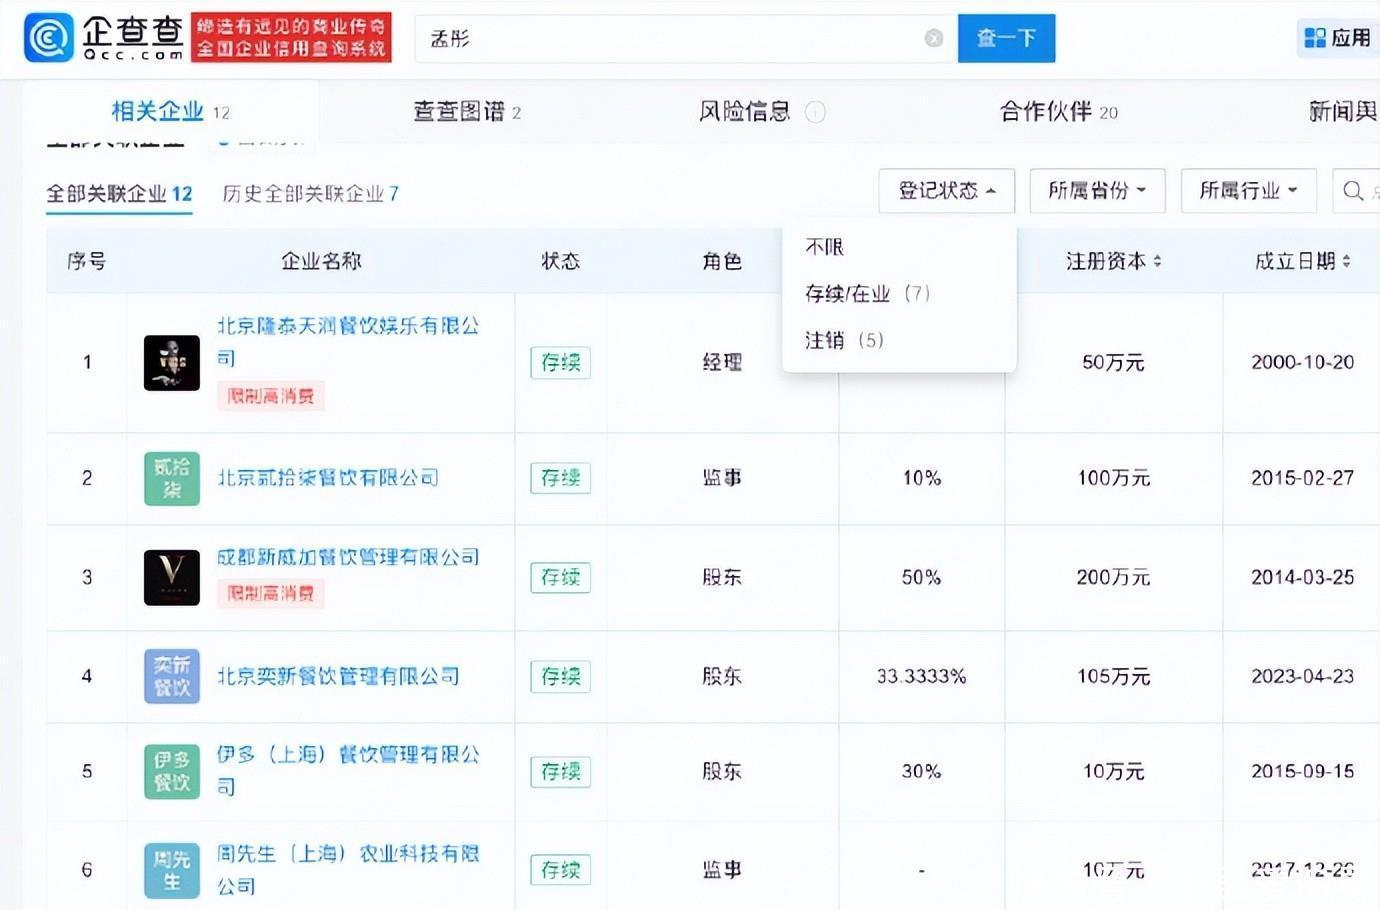The image size is (1380, 910).
Task: Click the Qcc.com logo icon
Action: click(47, 37)
